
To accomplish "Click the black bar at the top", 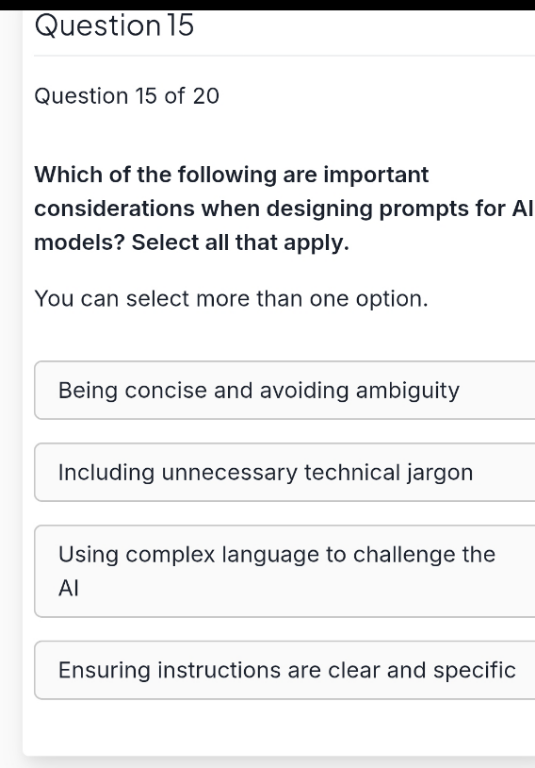I will [x=268, y=4].
